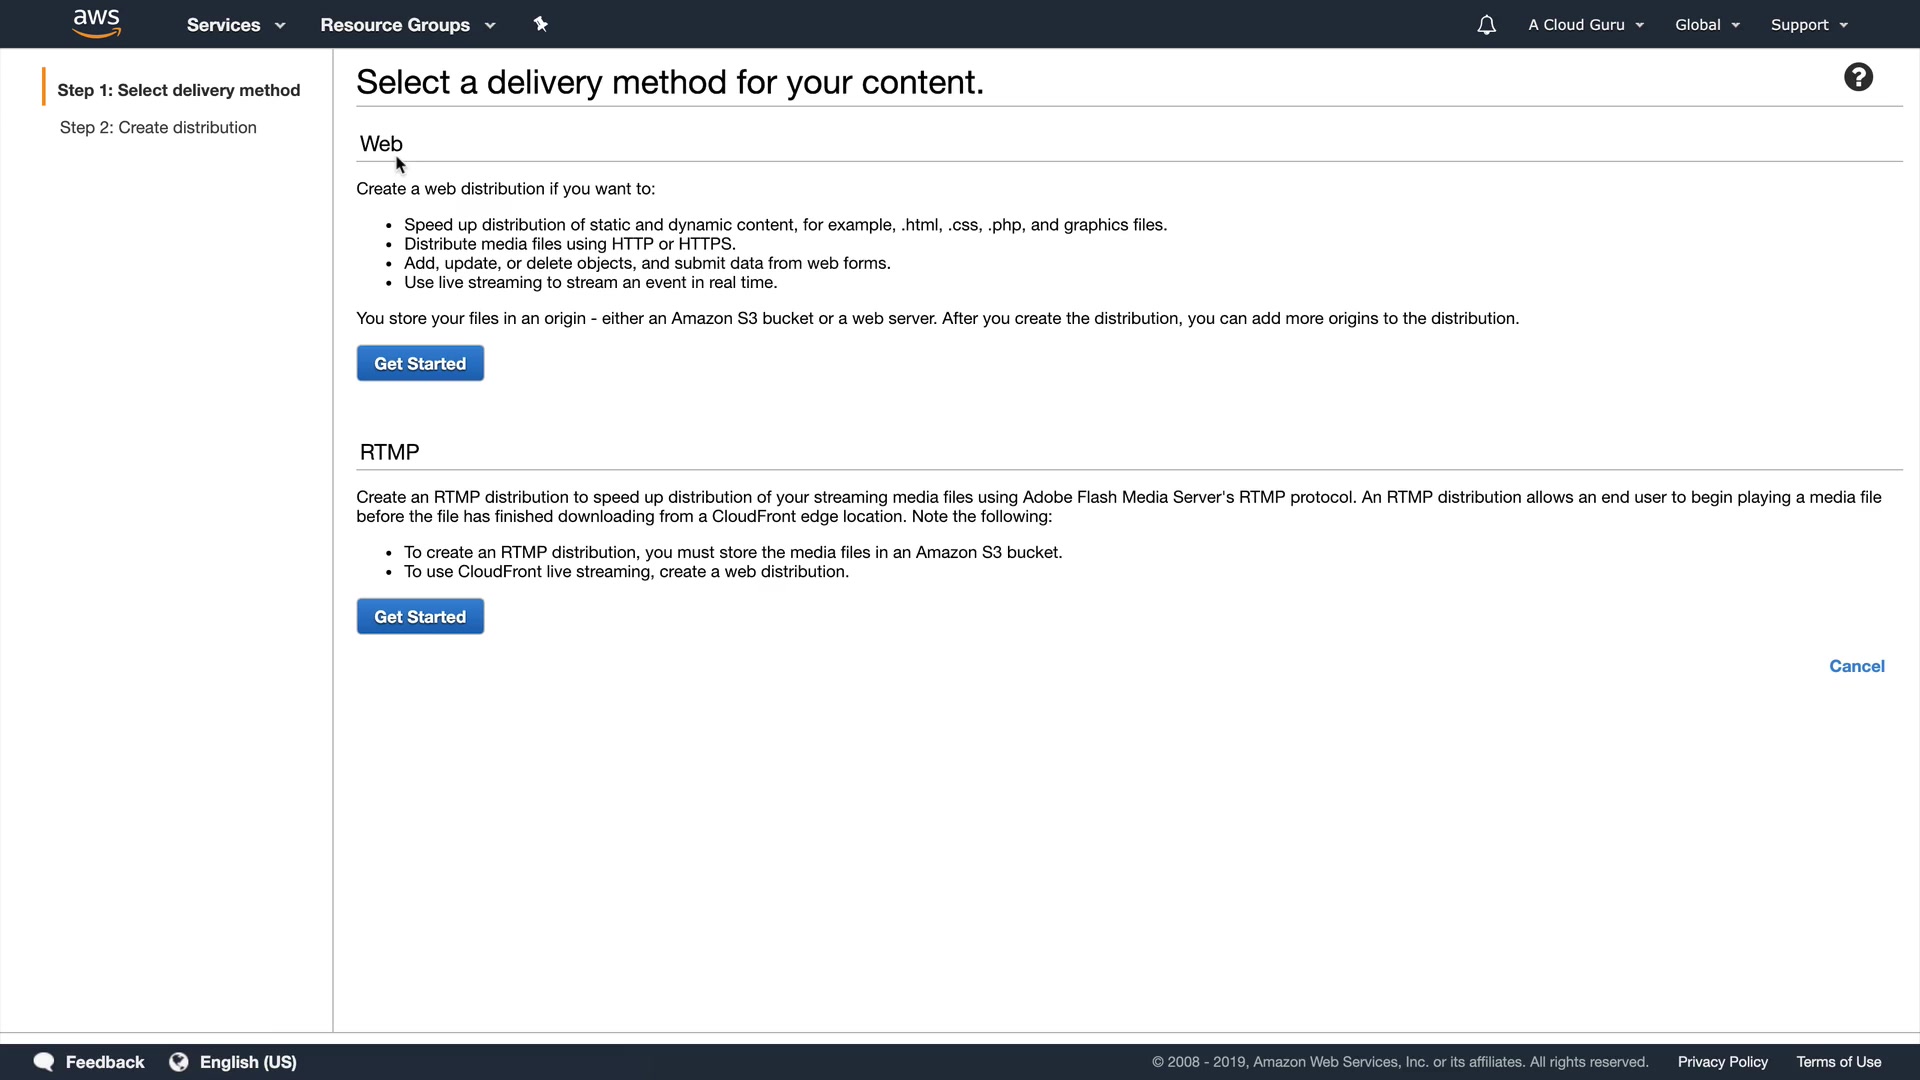This screenshot has width=1920, height=1080.
Task: Go to Step 2: Create distribution
Action: click(158, 128)
